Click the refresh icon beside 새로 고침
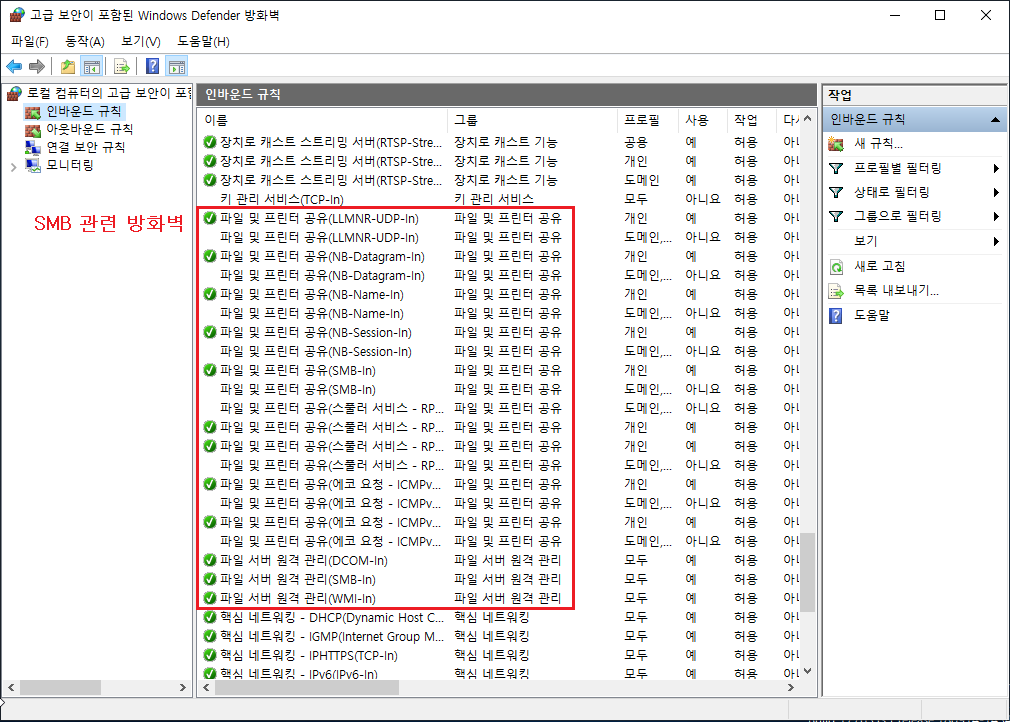The image size is (1010, 722). click(836, 266)
